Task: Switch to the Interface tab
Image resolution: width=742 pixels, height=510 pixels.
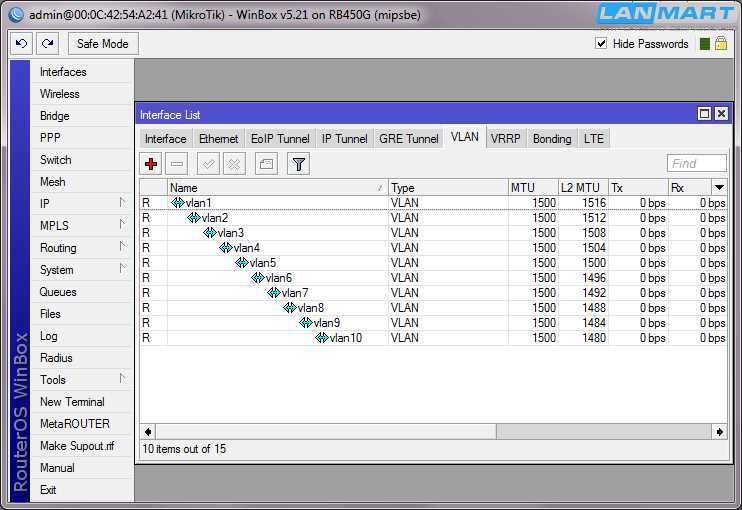Action: (x=166, y=139)
